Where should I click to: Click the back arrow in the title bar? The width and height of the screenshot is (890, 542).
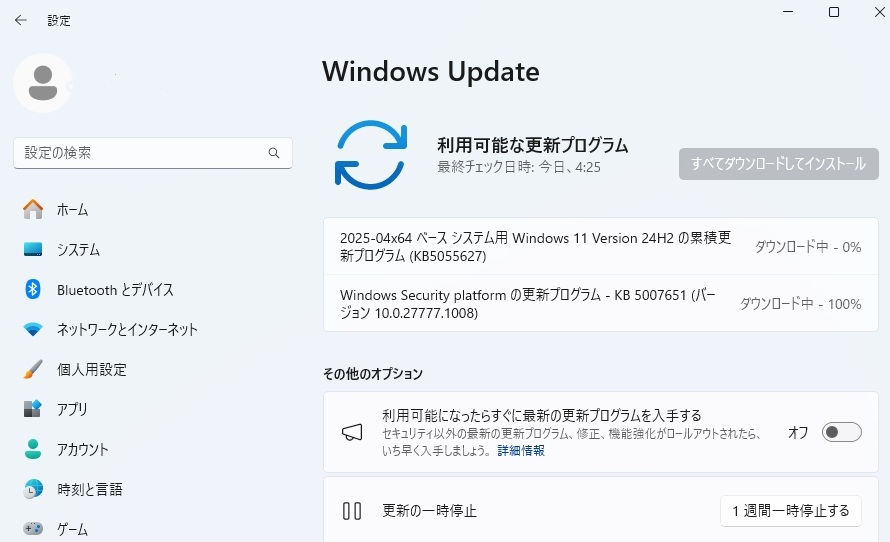click(21, 20)
